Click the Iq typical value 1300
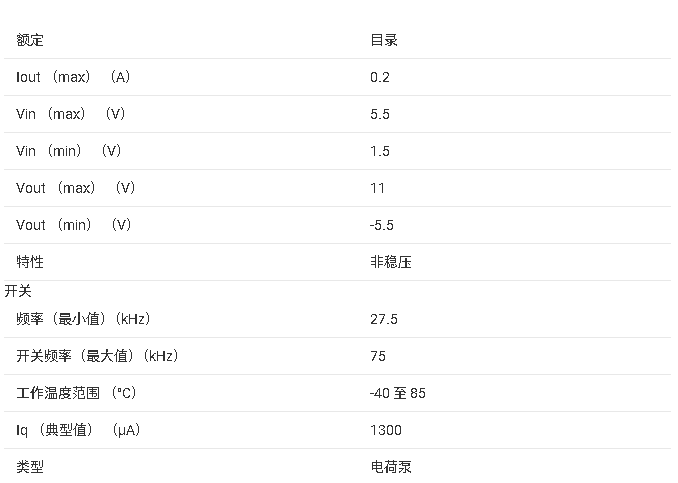 tap(386, 430)
